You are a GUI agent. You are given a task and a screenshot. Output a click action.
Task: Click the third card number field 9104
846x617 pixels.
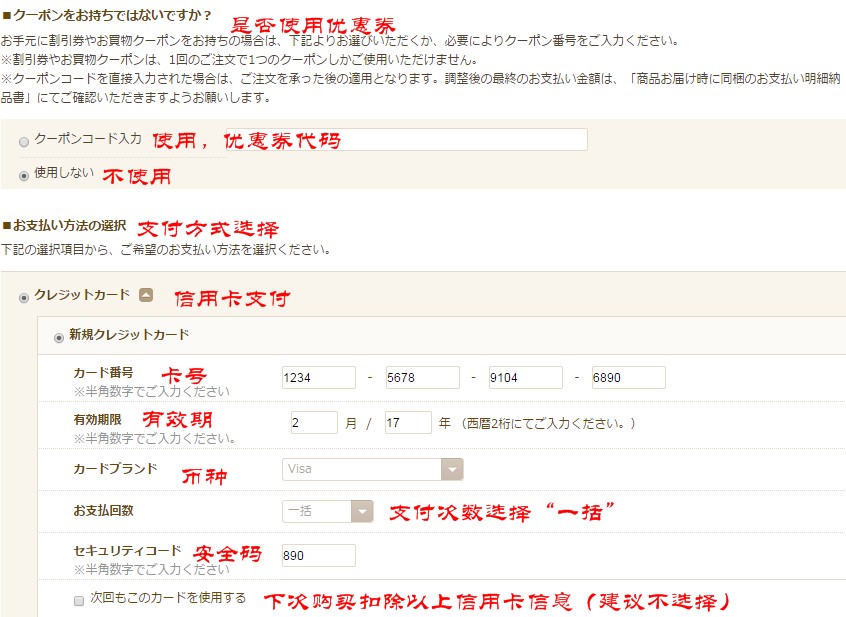(525, 378)
